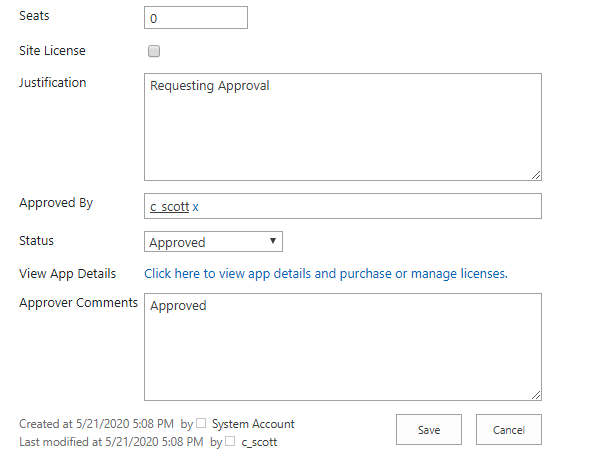
Task: Open System Account creator name
Action: [x=253, y=424]
